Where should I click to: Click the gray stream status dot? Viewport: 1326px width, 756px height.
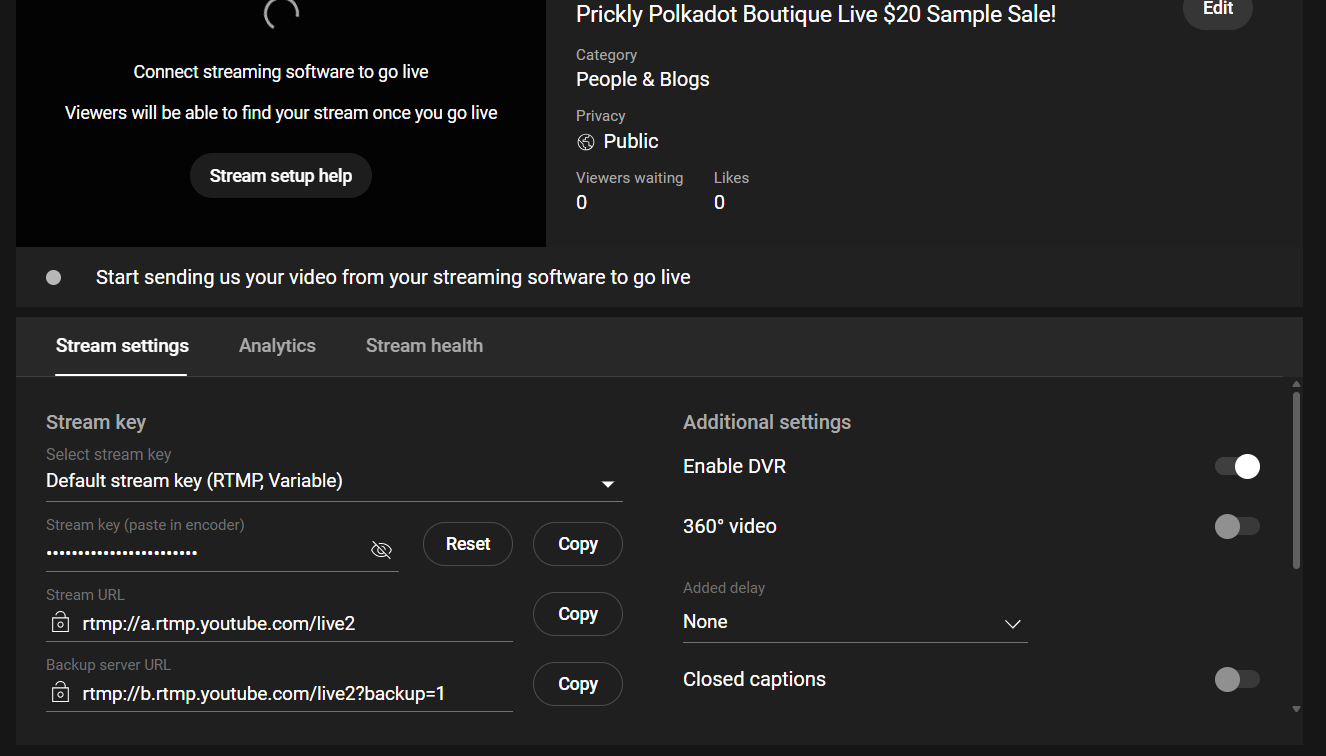(54, 277)
